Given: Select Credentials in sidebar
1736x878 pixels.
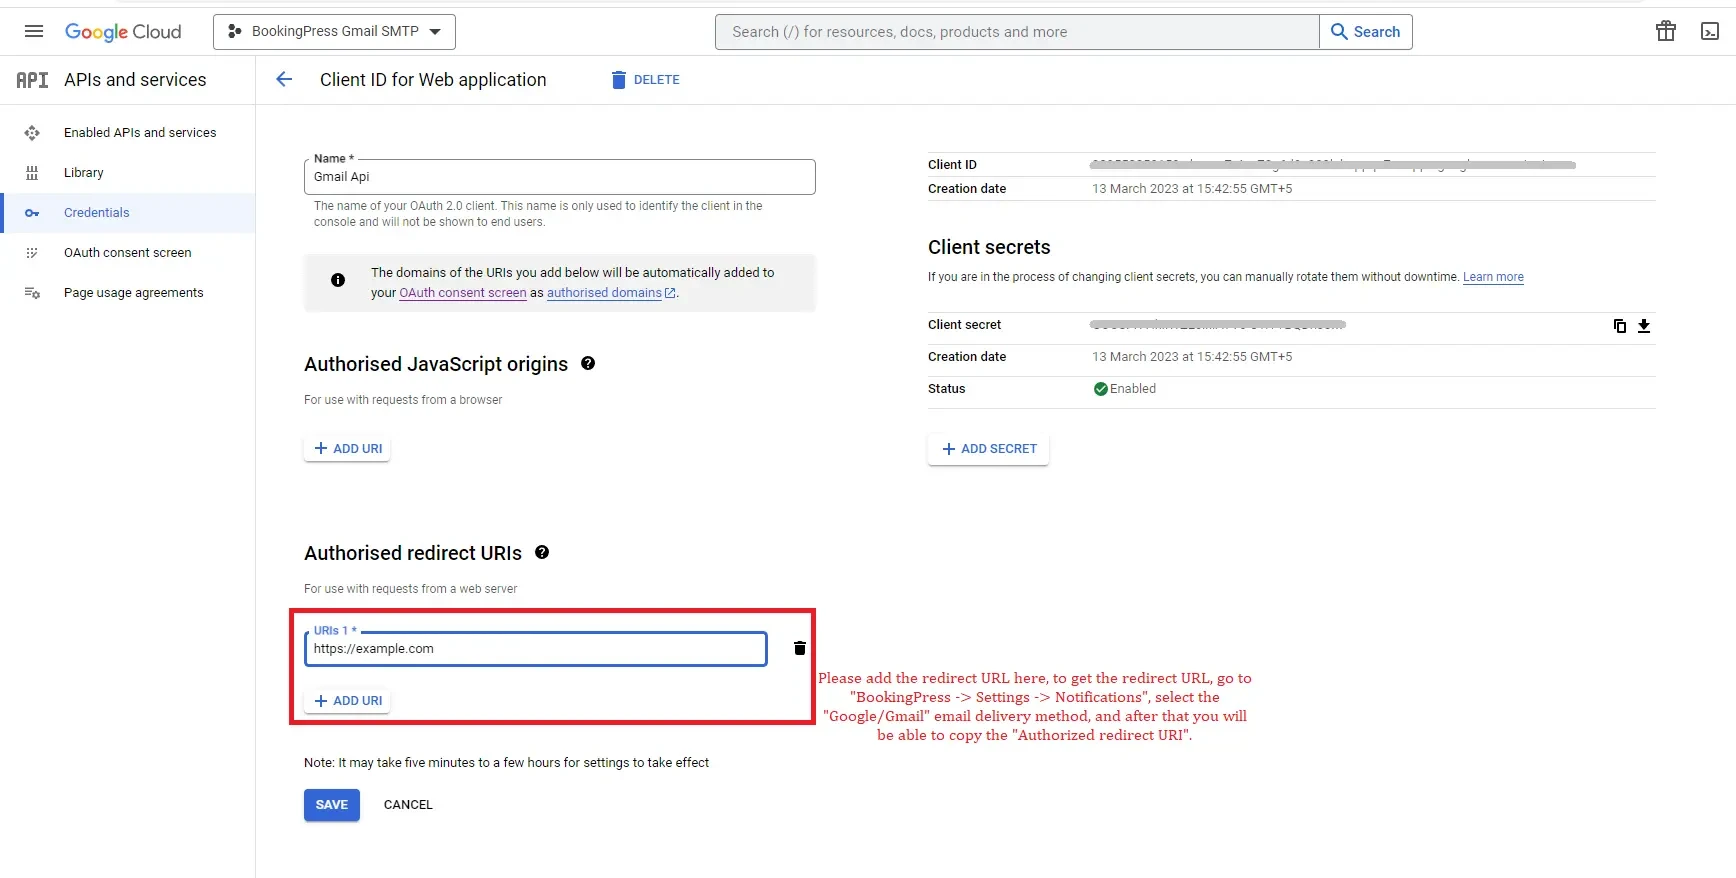Looking at the screenshot, I should click(128, 213).
